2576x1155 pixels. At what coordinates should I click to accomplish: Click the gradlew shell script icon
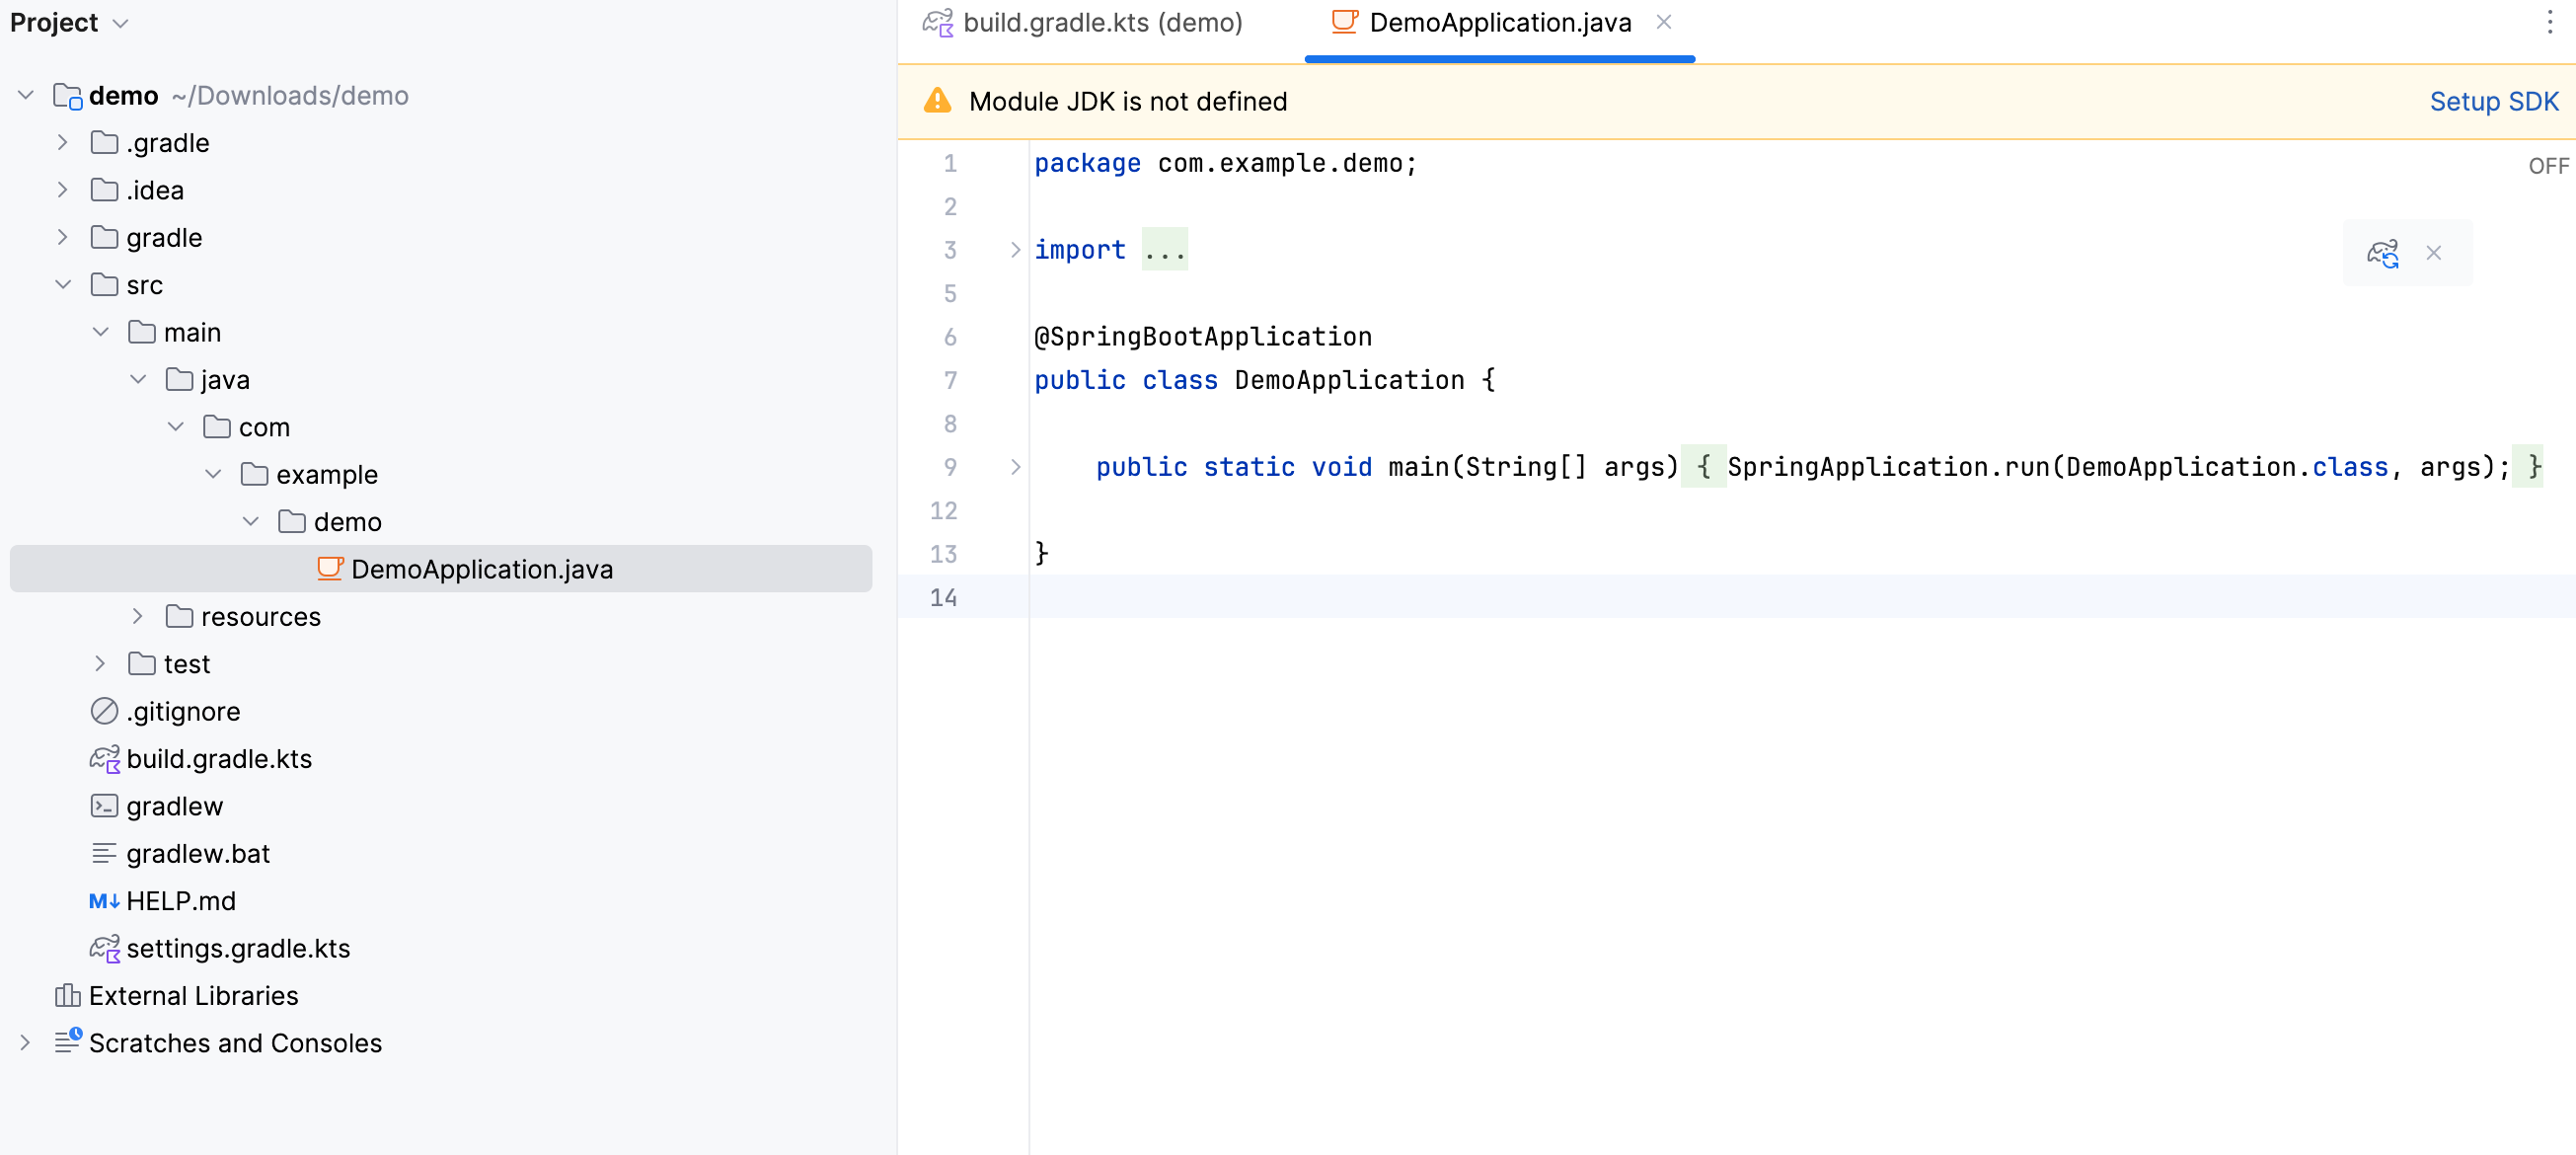click(x=104, y=806)
